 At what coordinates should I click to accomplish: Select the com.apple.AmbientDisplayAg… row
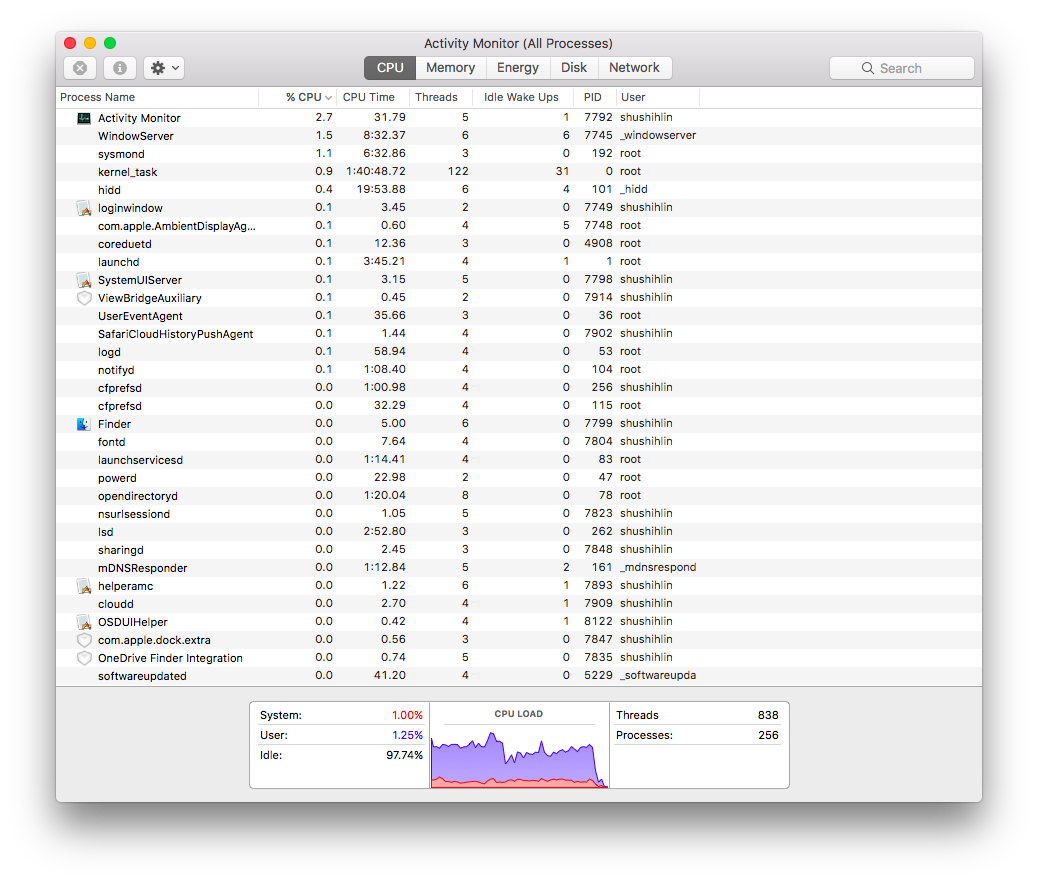tap(518, 226)
